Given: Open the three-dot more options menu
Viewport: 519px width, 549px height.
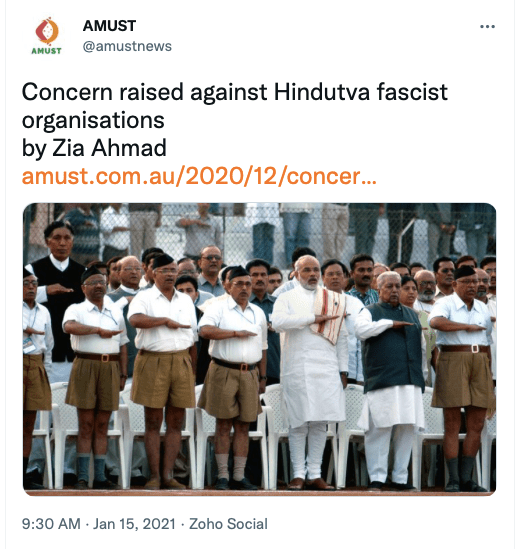Looking at the screenshot, I should tap(487, 27).
